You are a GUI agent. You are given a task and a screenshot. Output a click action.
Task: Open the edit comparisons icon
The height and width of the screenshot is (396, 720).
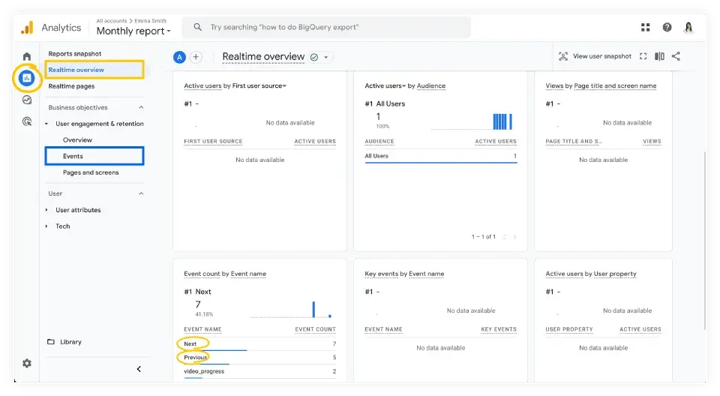659,56
